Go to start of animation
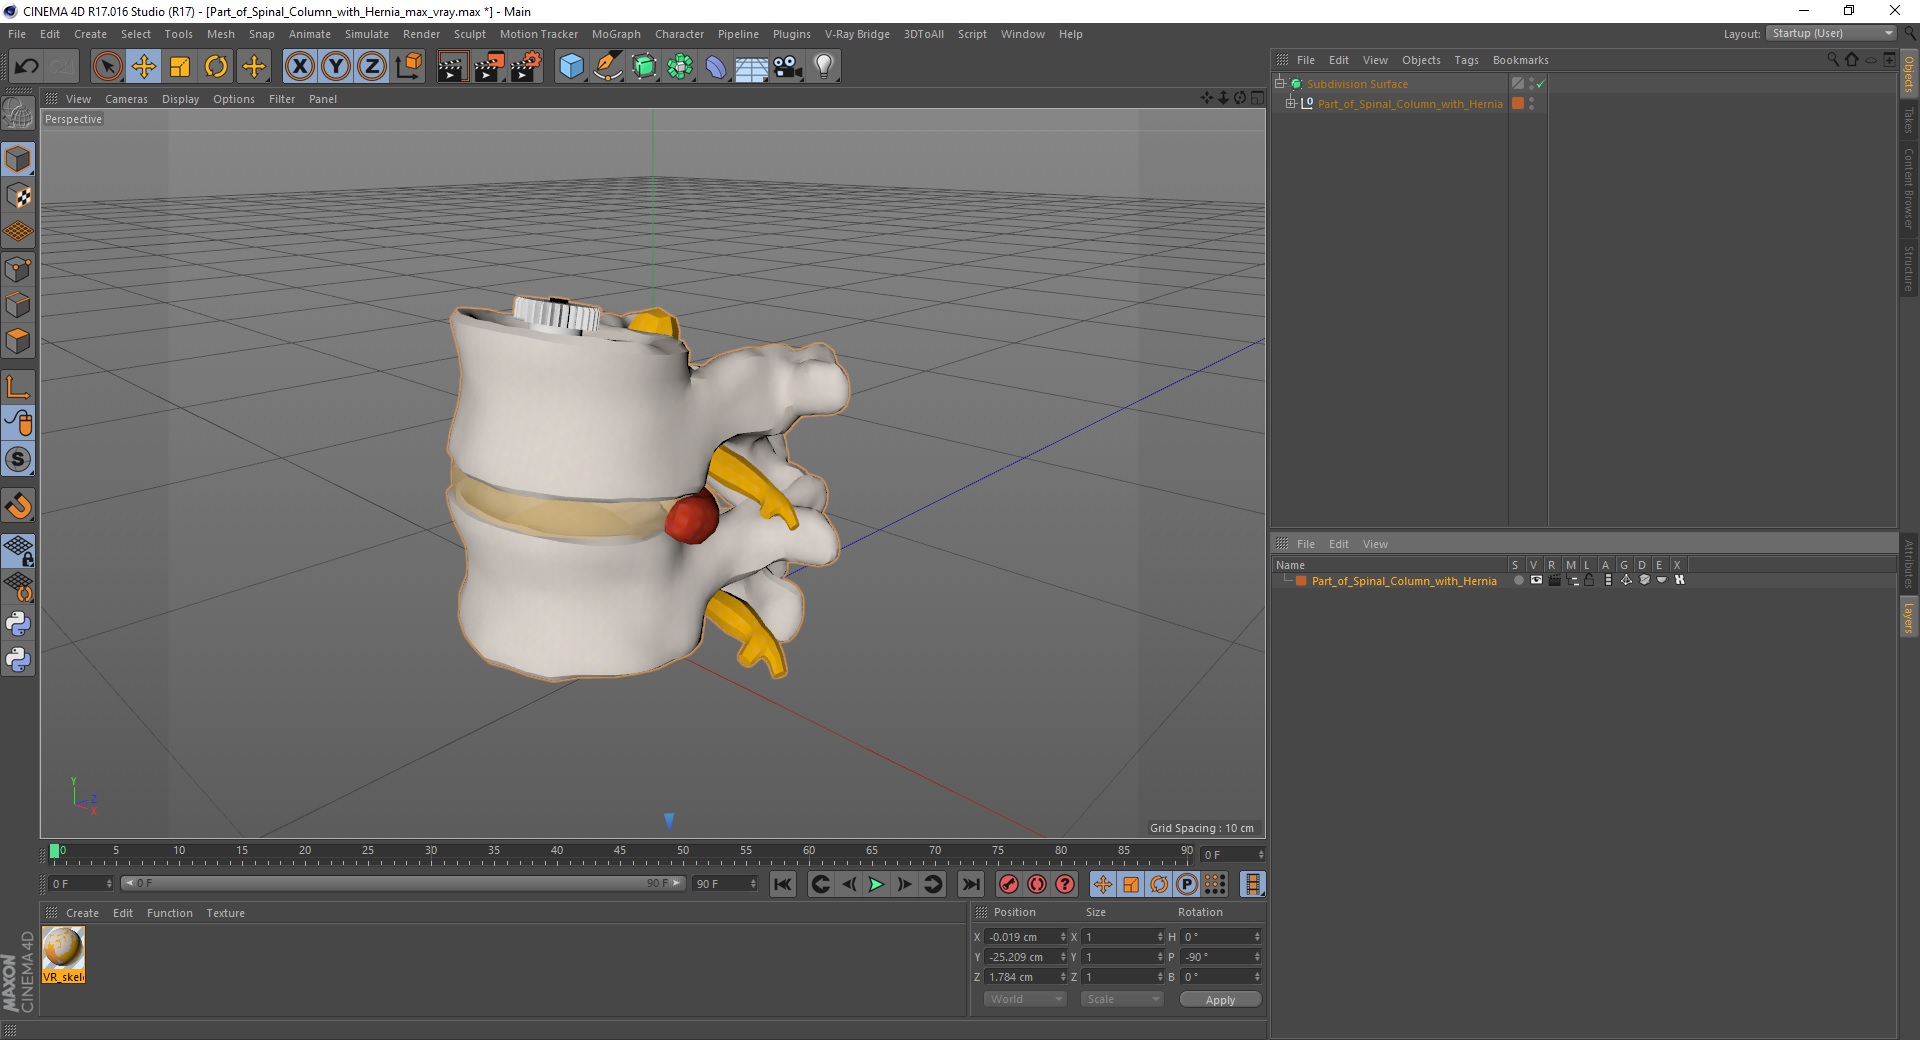1920x1040 pixels. 783,884
